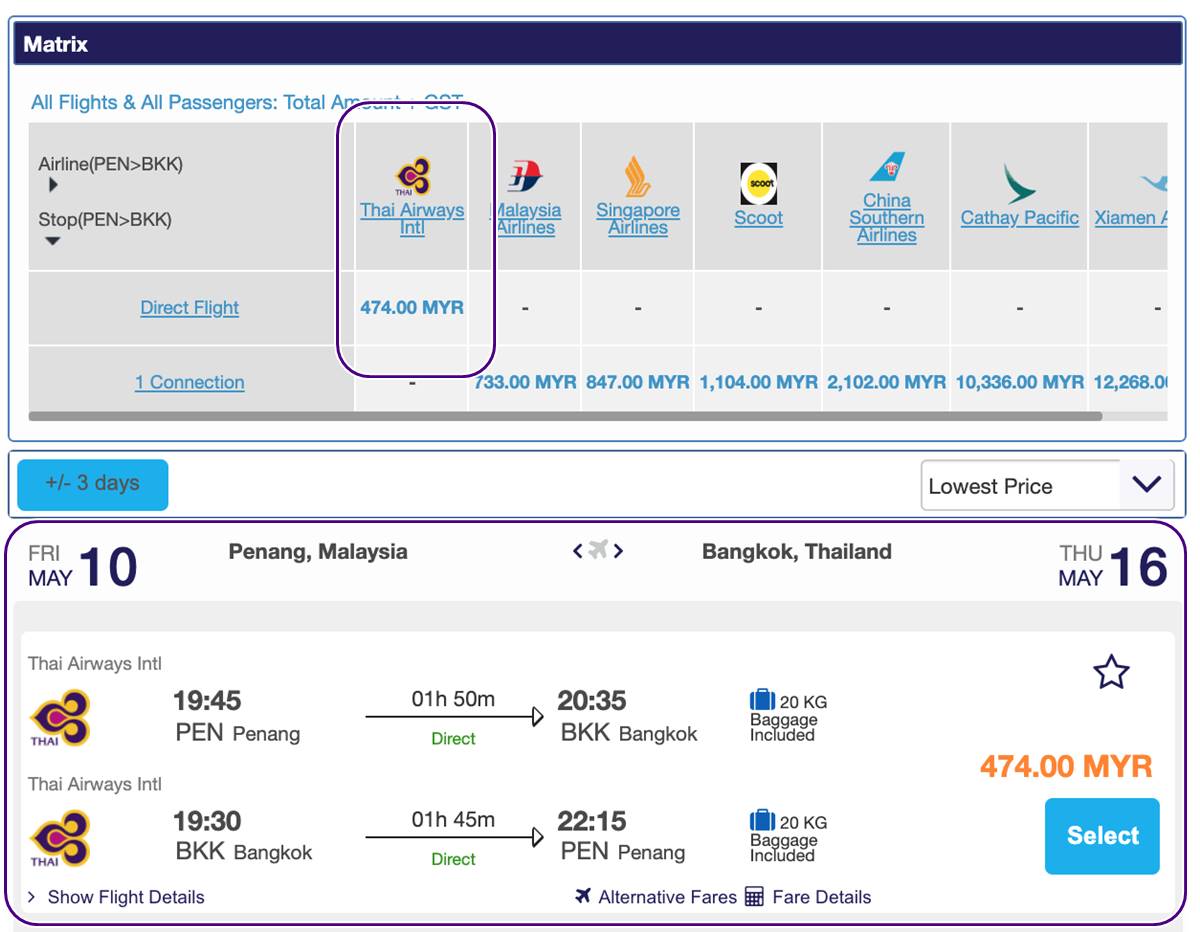Click the FRI MAY 10 departure date
Screen dimensions: 1200x932
83,566
